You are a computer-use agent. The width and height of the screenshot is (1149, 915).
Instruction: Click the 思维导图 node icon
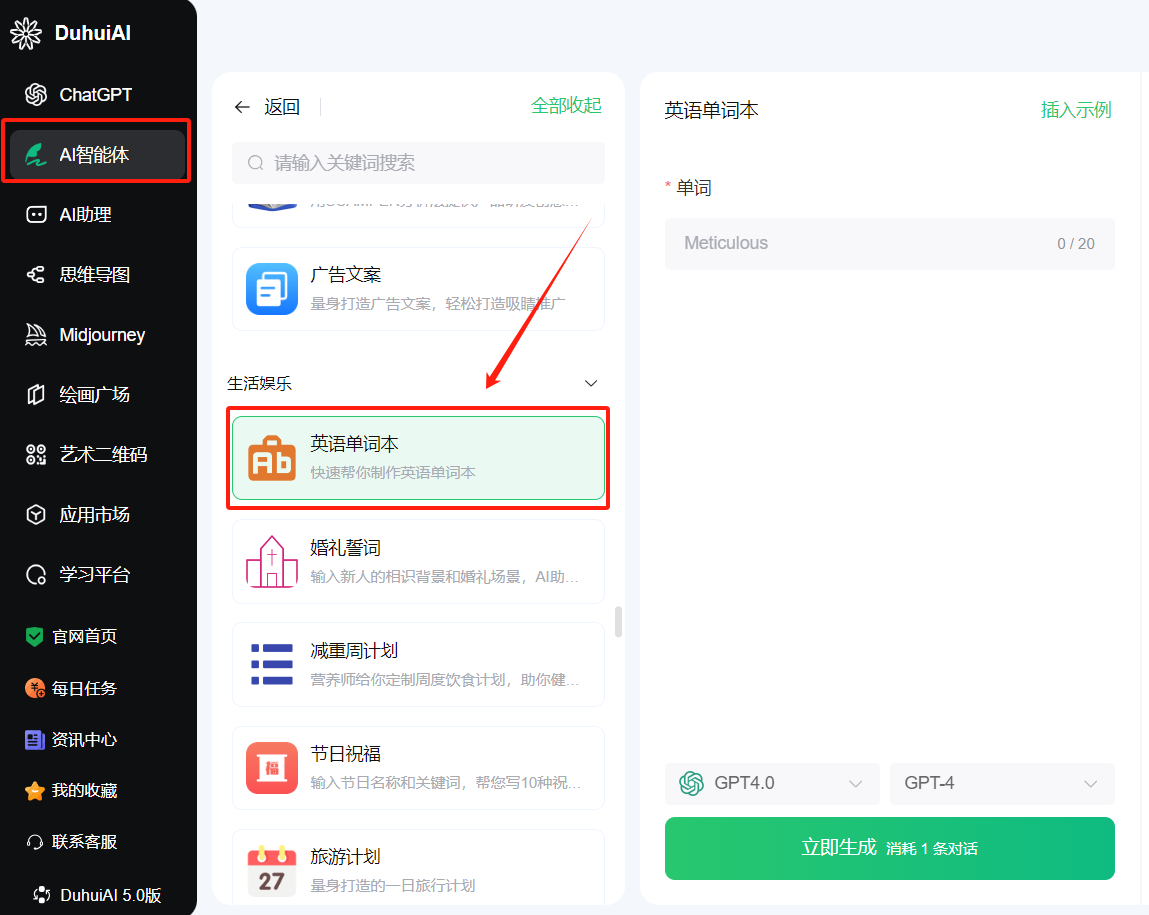[x=36, y=275]
